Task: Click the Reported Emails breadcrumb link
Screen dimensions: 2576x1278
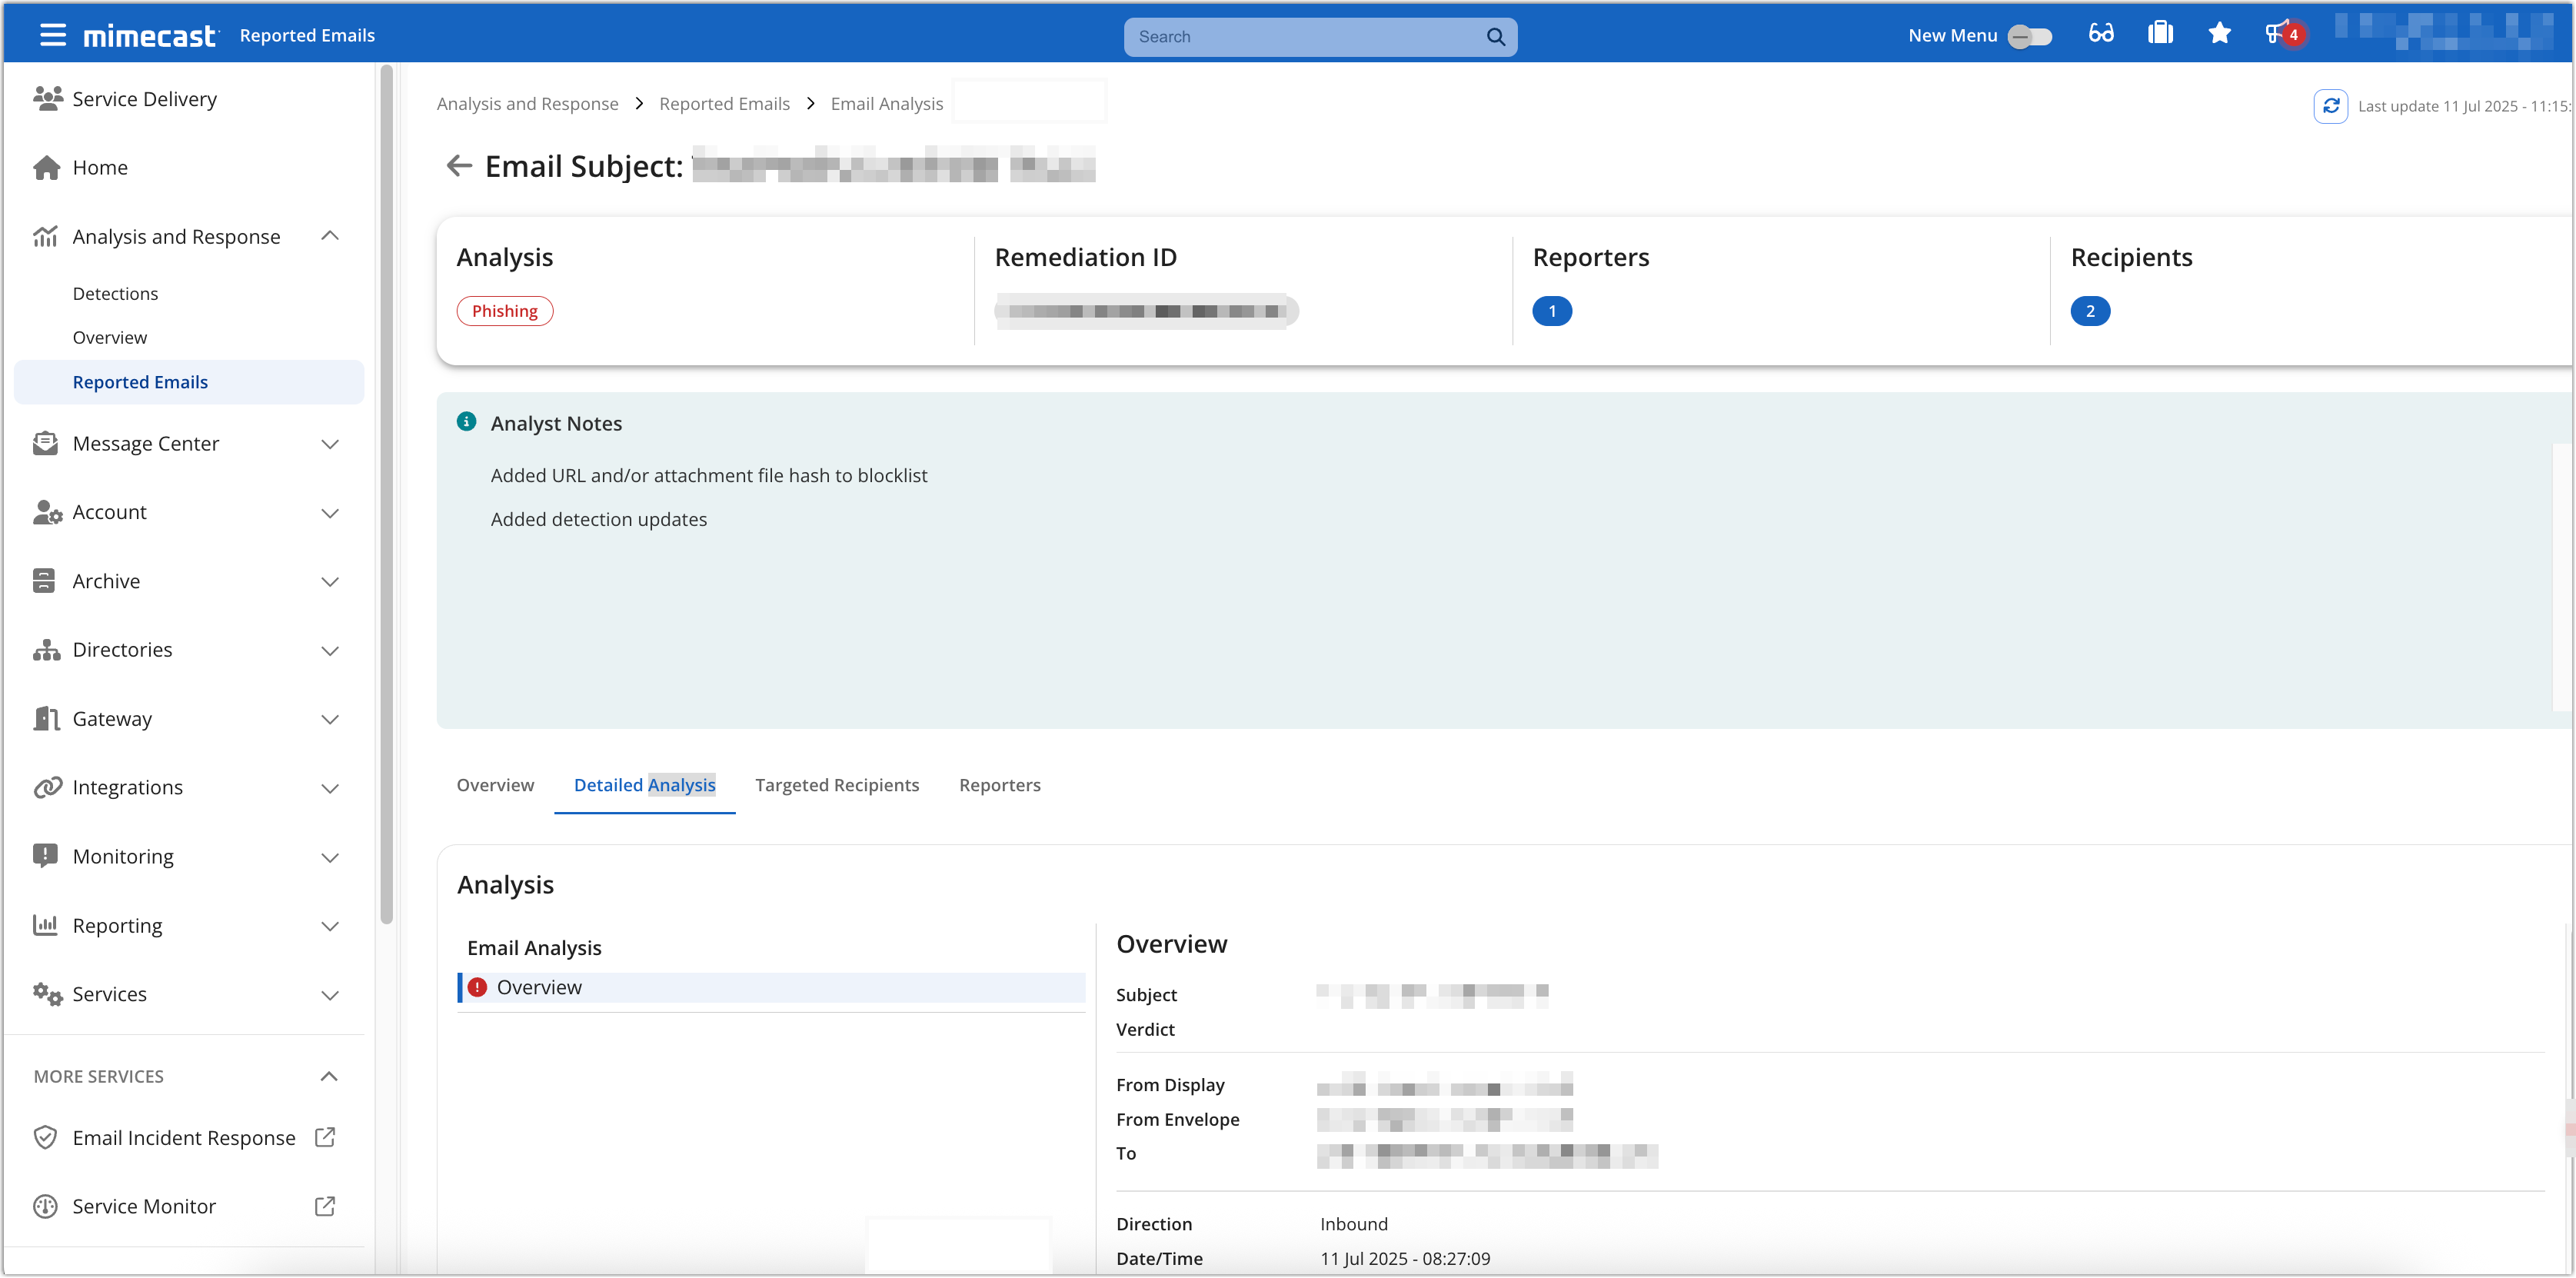Action: pos(724,103)
